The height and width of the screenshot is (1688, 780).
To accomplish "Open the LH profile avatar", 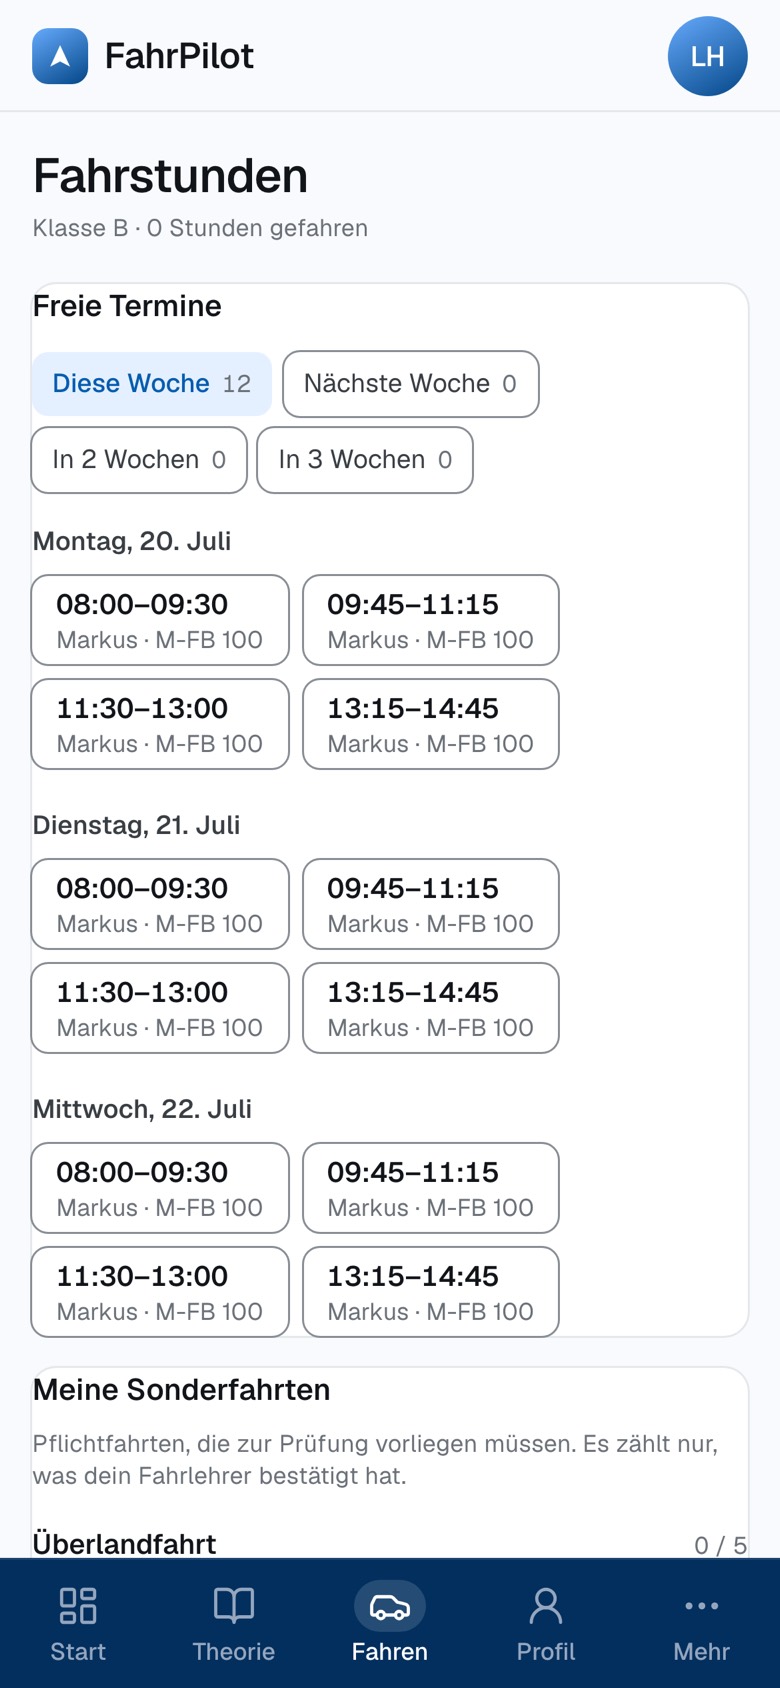I will tap(708, 56).
